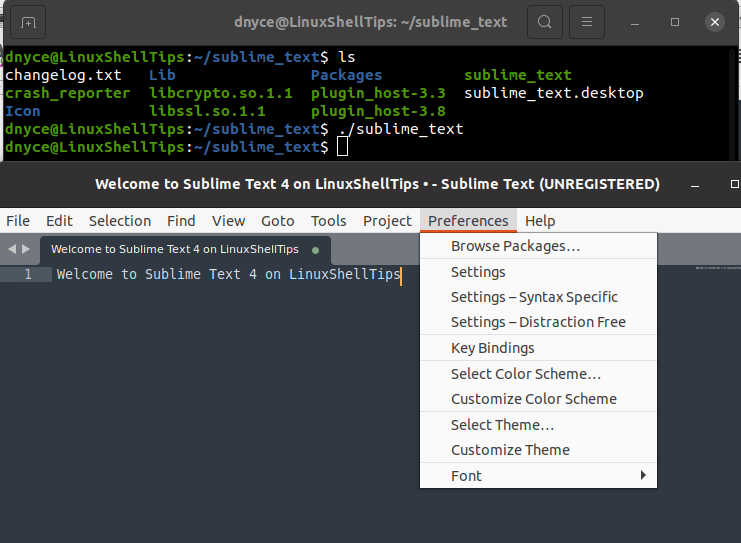
Task: Click plugin_host-3.8 in terminal
Action: point(378,111)
